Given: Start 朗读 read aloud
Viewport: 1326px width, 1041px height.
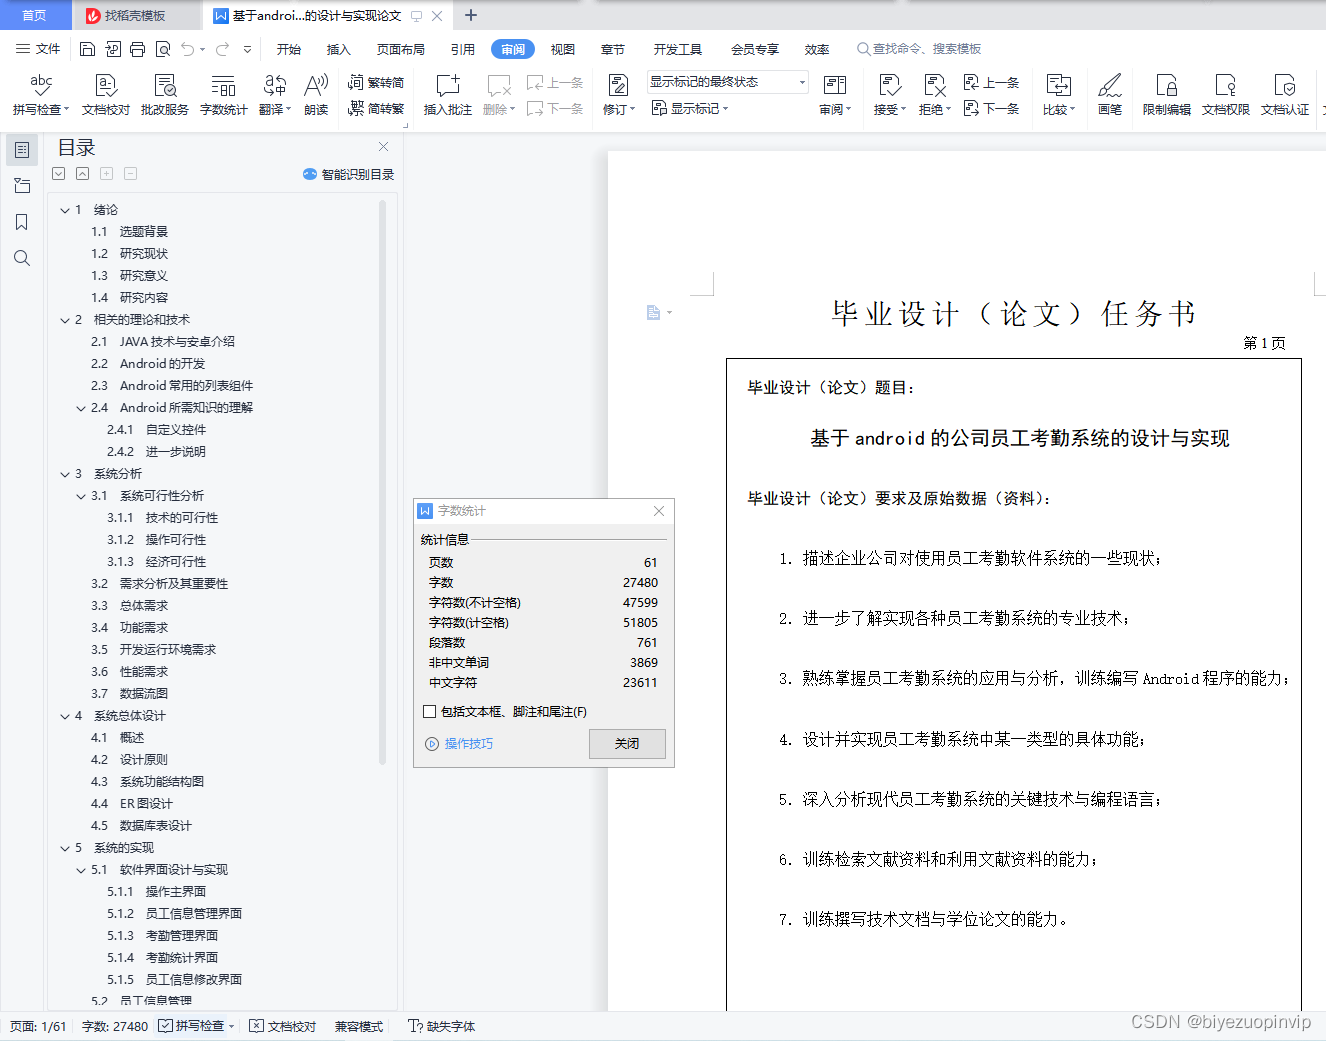Looking at the screenshot, I should click(x=316, y=95).
